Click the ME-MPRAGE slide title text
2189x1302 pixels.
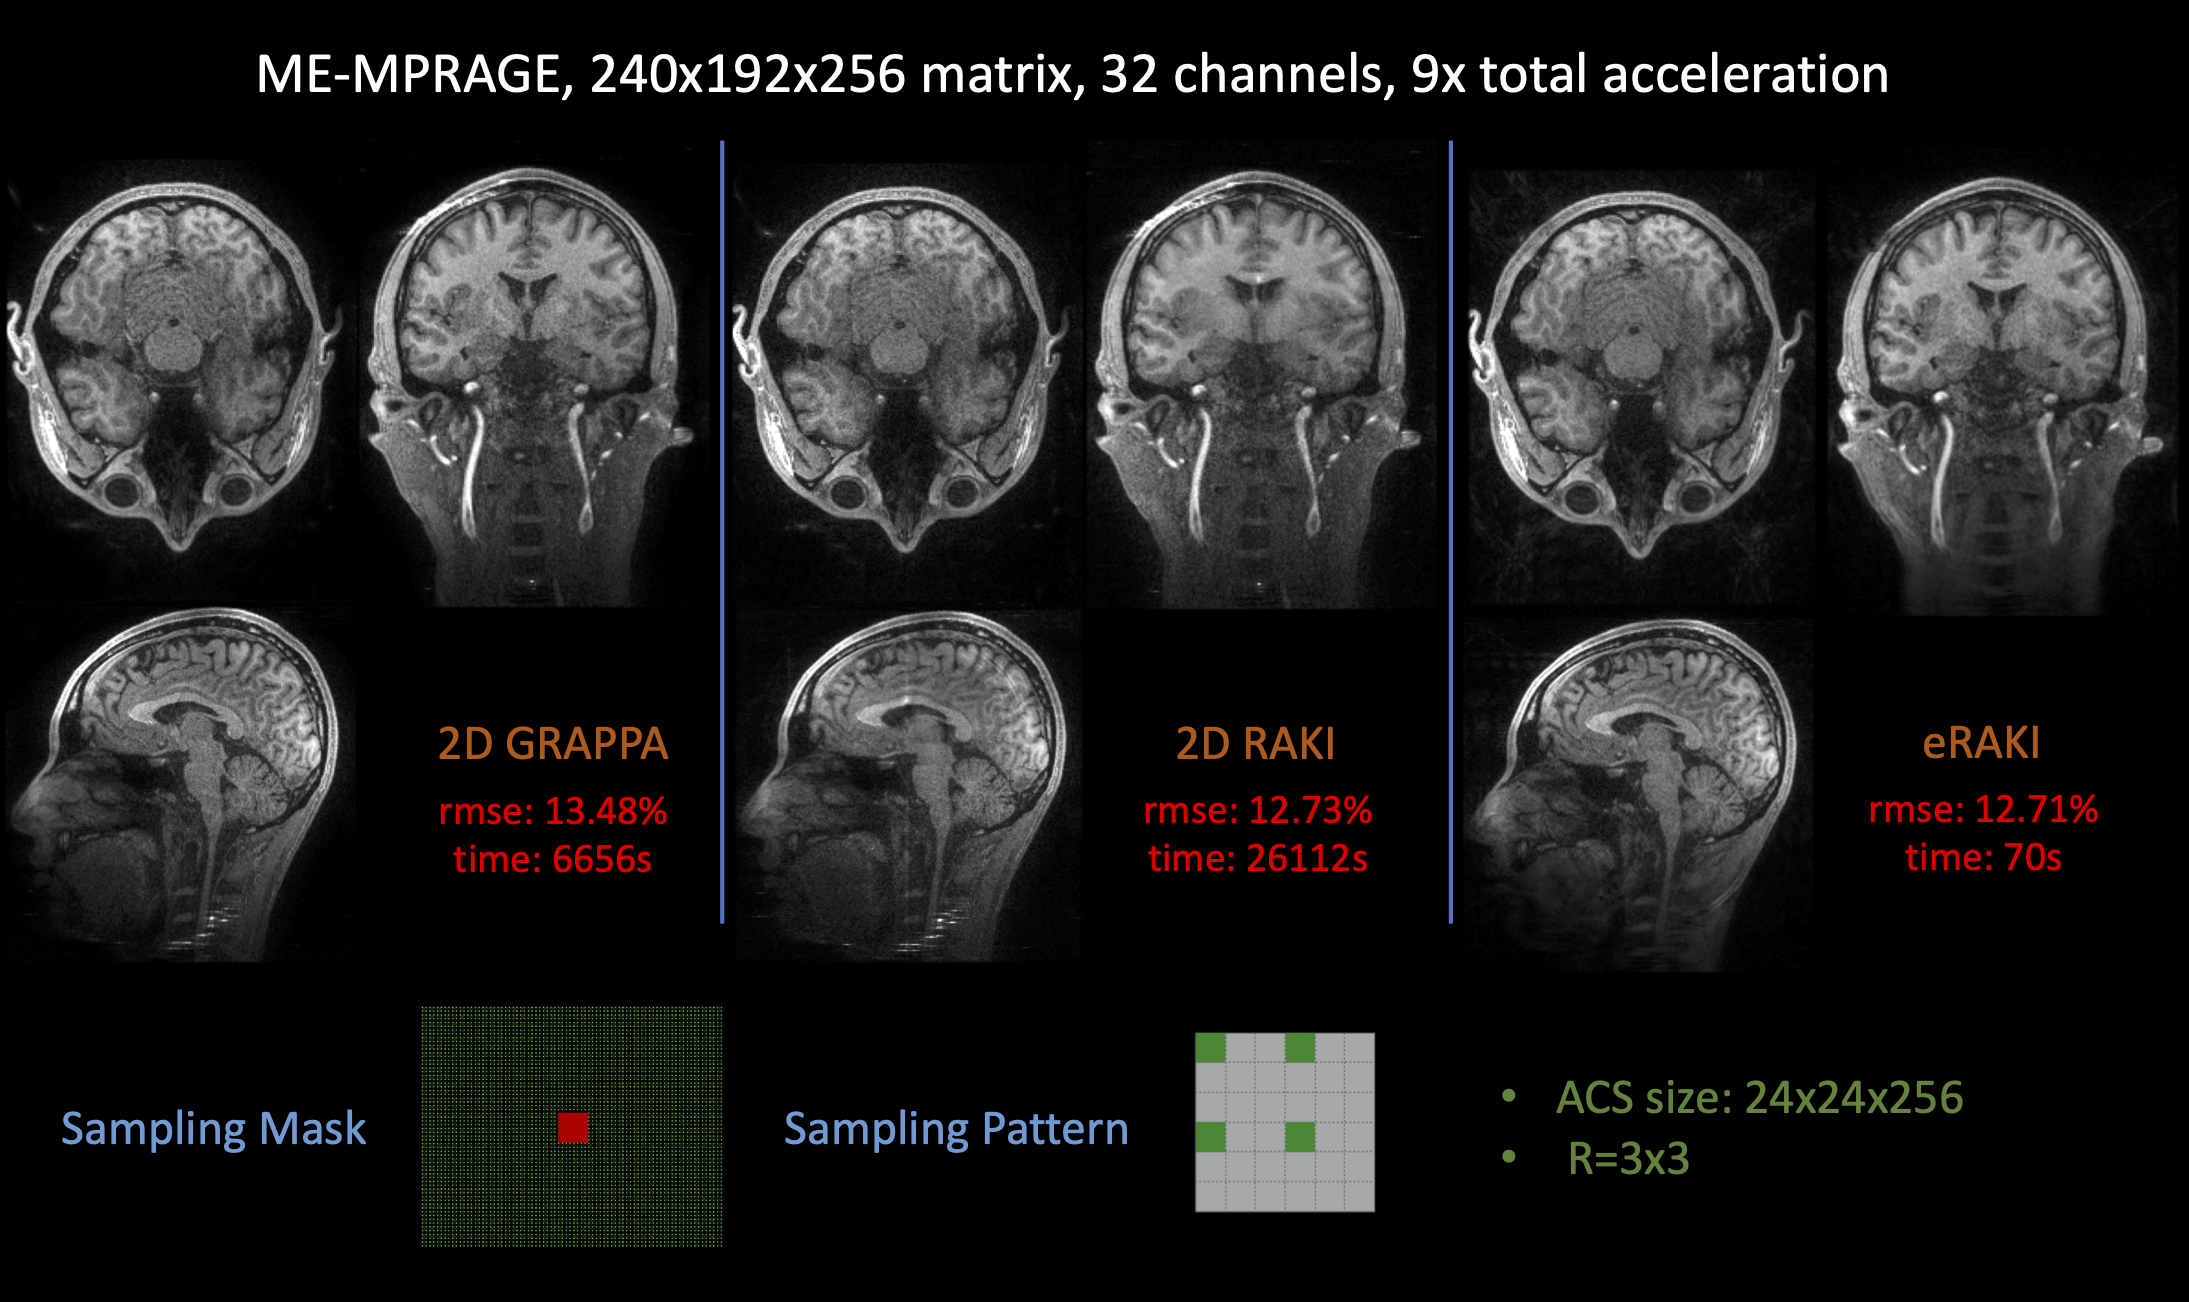click(1072, 75)
